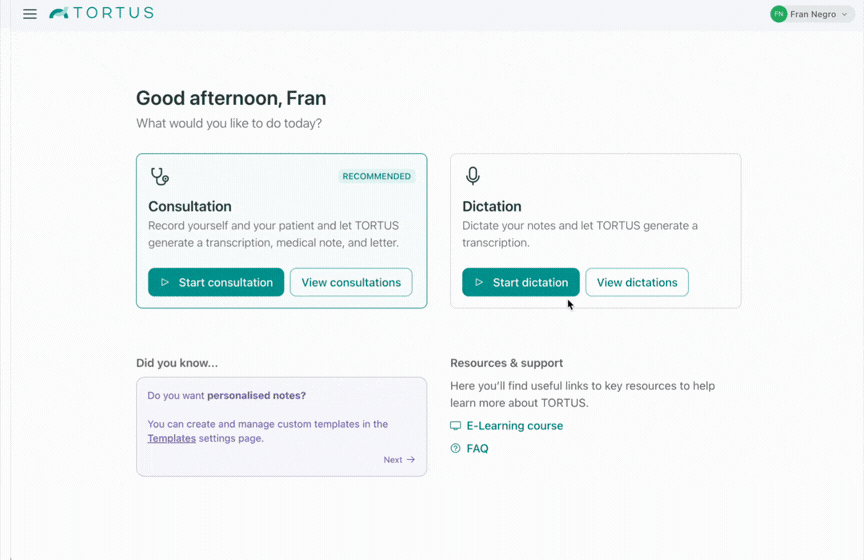Click the E-Learning course monitor icon

456,426
